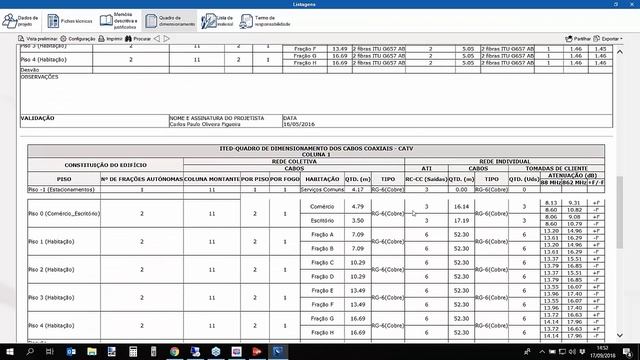Viewport: 640px width, 360px height.
Task: Open the Configuração settings
Action: click(x=78, y=39)
